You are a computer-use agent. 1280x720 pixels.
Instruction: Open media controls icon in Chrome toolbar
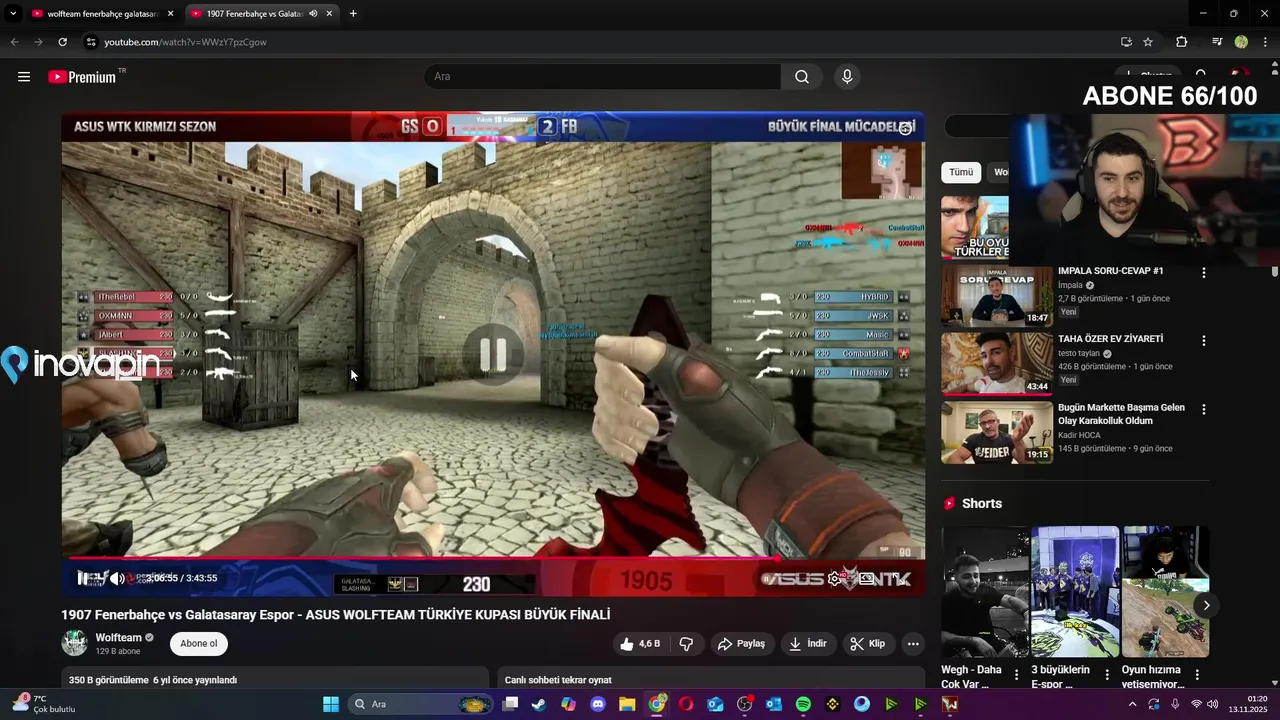click(x=1217, y=42)
